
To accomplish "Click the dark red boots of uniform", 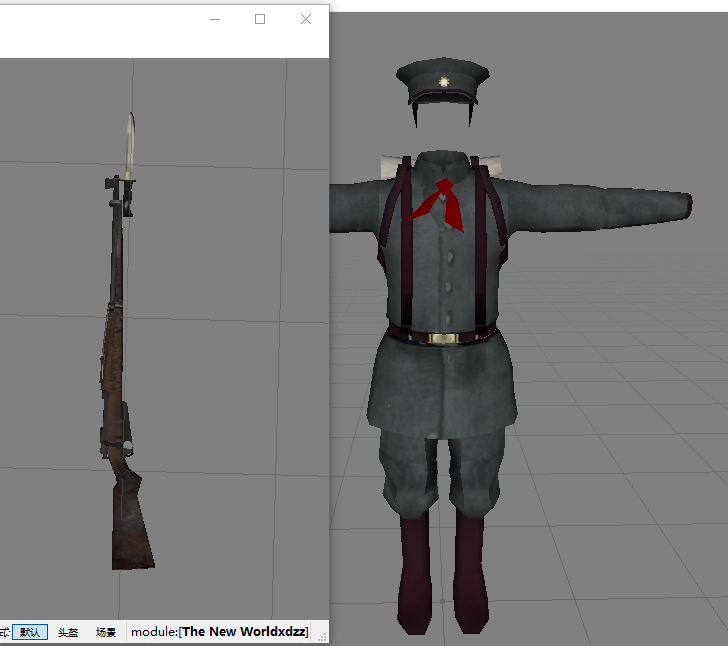I will click(442, 572).
